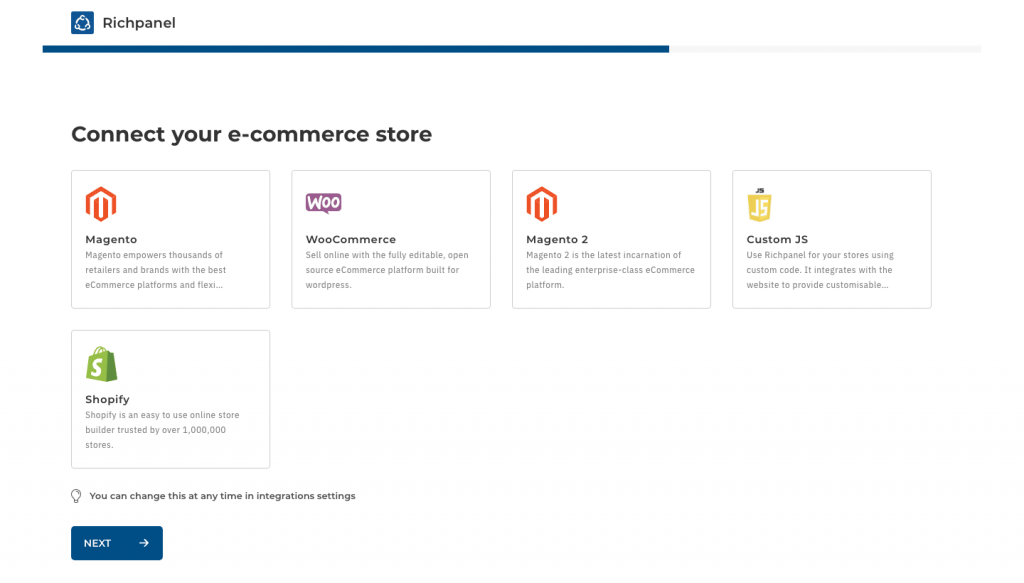This screenshot has height=583, width=1024.
Task: Select the Custom JS integration card
Action: [831, 238]
